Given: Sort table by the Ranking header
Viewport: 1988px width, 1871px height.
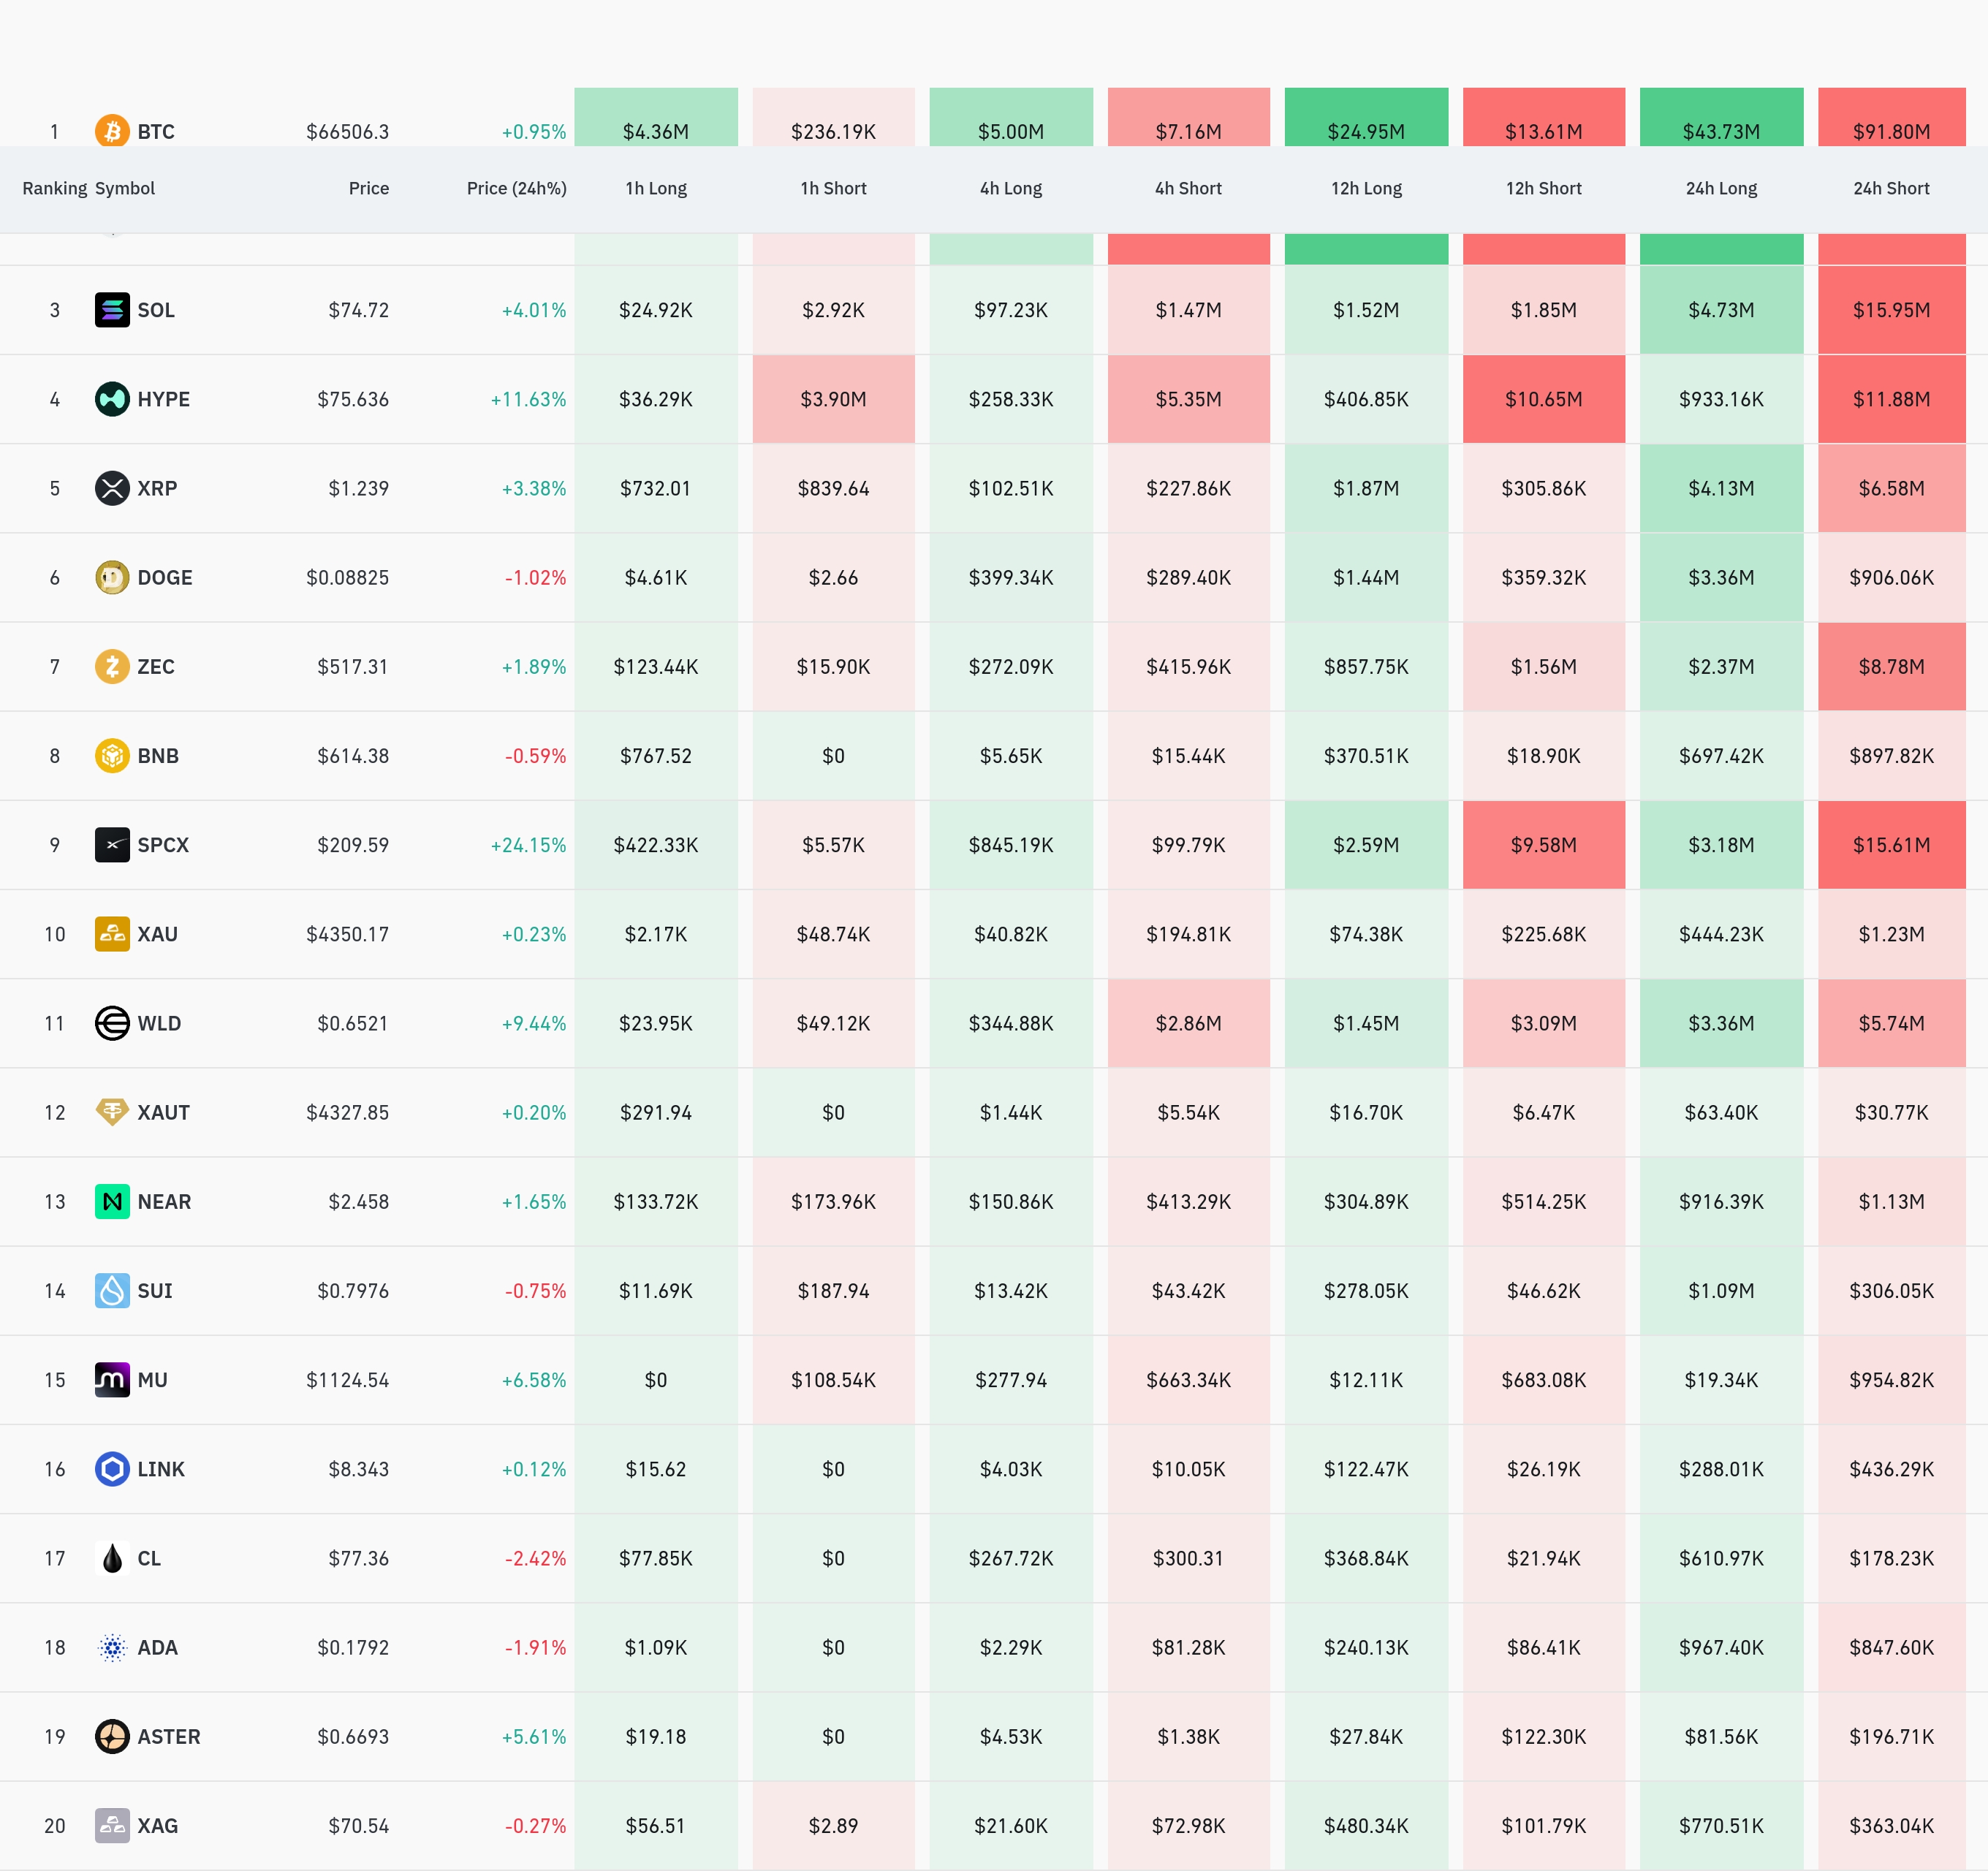Looking at the screenshot, I should [x=55, y=188].
